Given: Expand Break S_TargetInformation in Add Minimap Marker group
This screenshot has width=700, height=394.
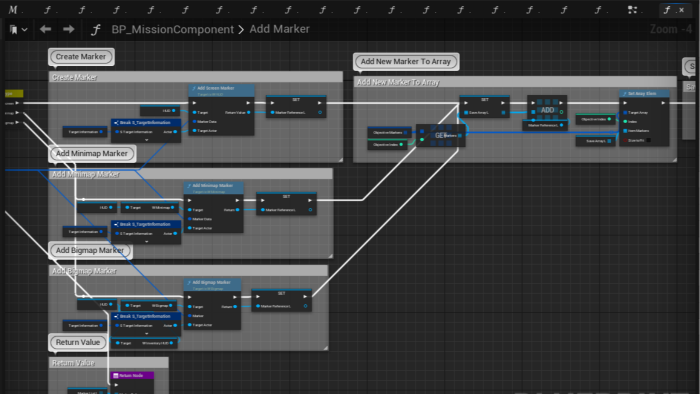Looking at the screenshot, I should point(146,241).
